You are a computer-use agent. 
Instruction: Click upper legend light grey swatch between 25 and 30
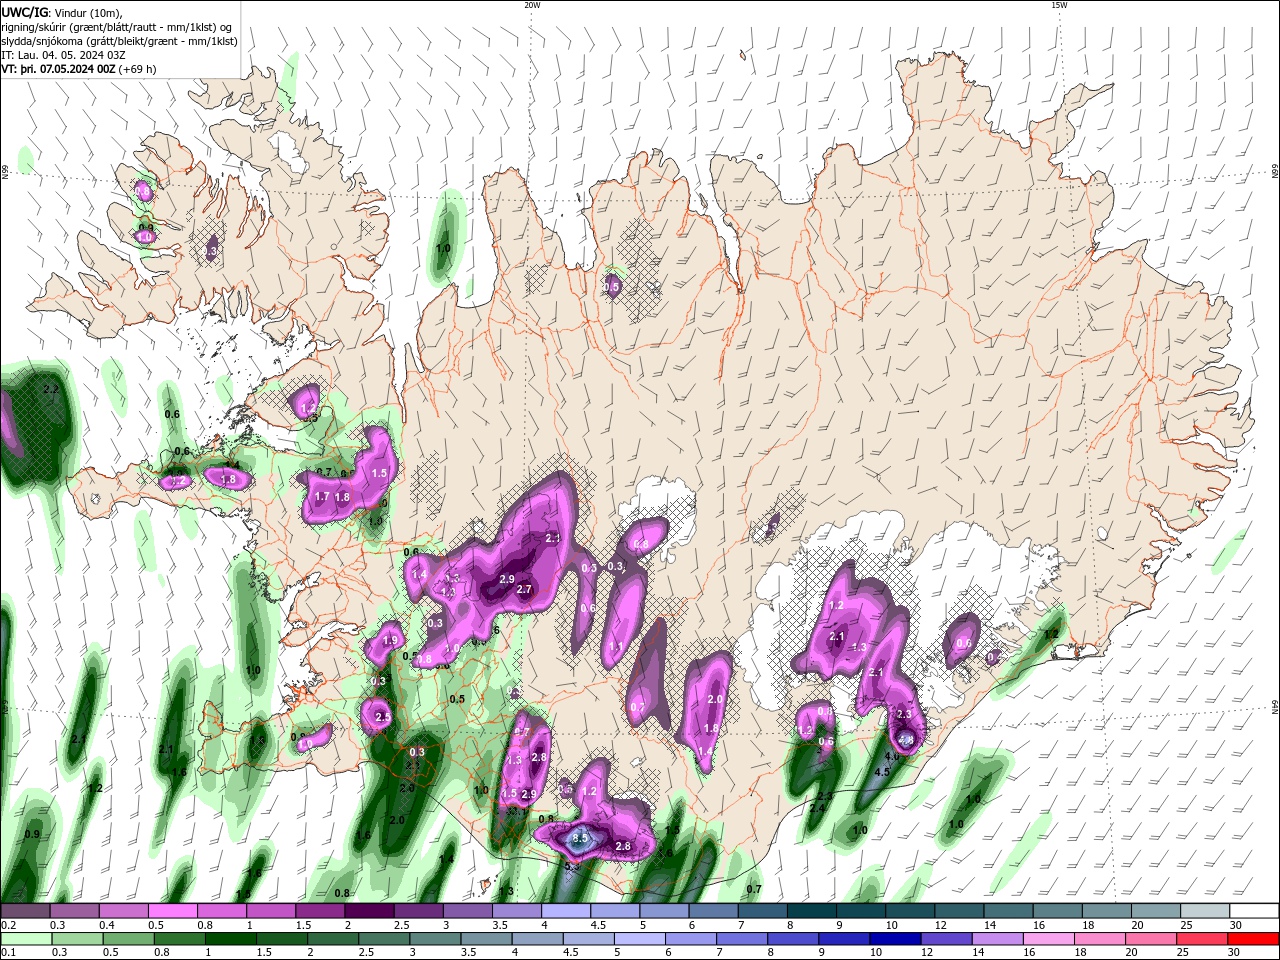click(x=1206, y=911)
